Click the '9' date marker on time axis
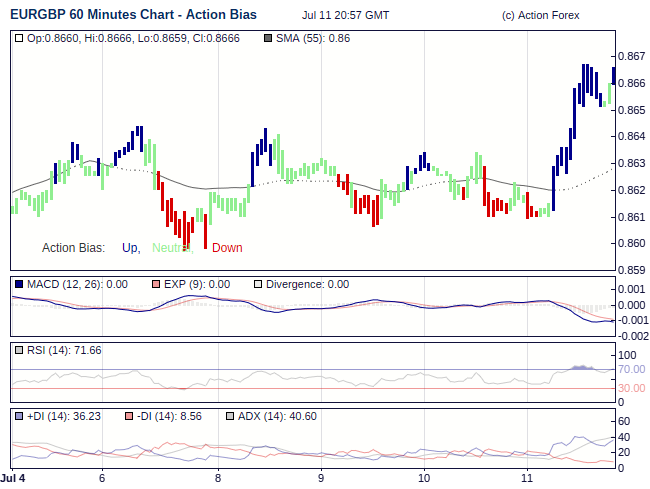Viewport: 650px width, 489px height. 320,478
